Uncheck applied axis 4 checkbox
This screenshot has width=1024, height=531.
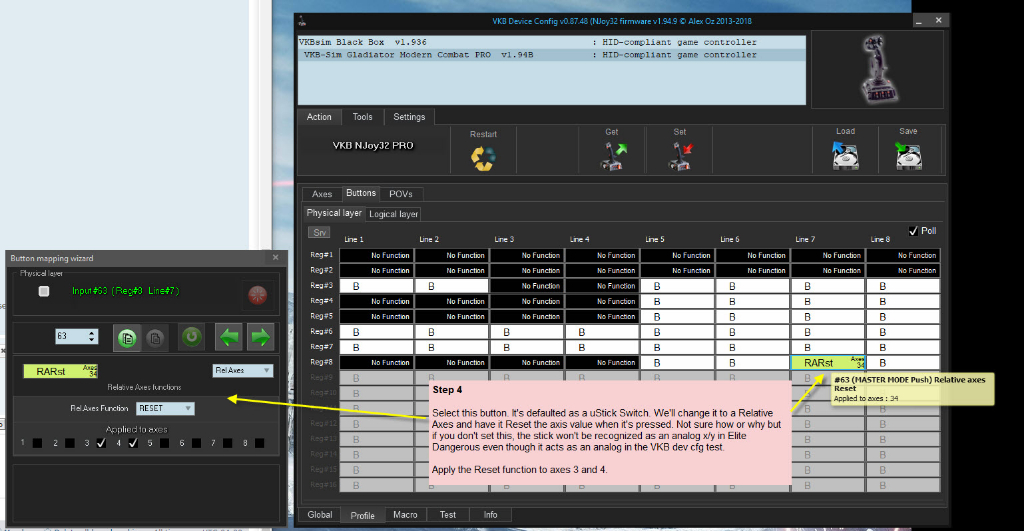tap(133, 443)
